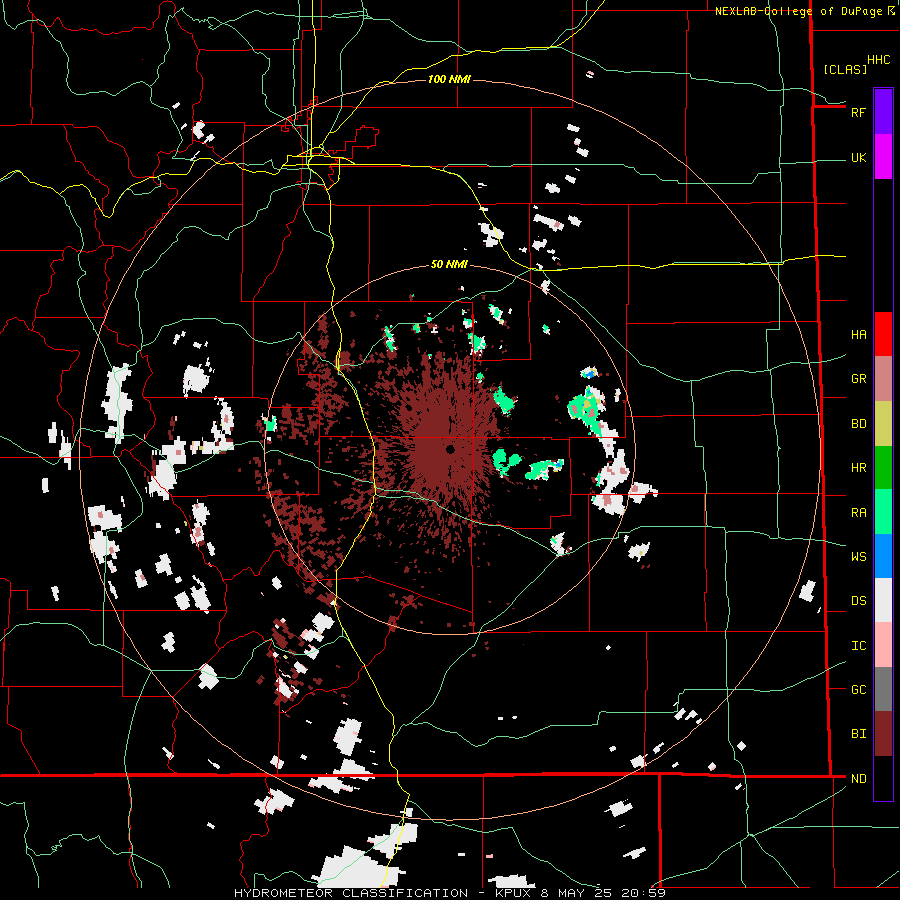Click the "IC" legend label
The image size is (900, 900).
[858, 646]
